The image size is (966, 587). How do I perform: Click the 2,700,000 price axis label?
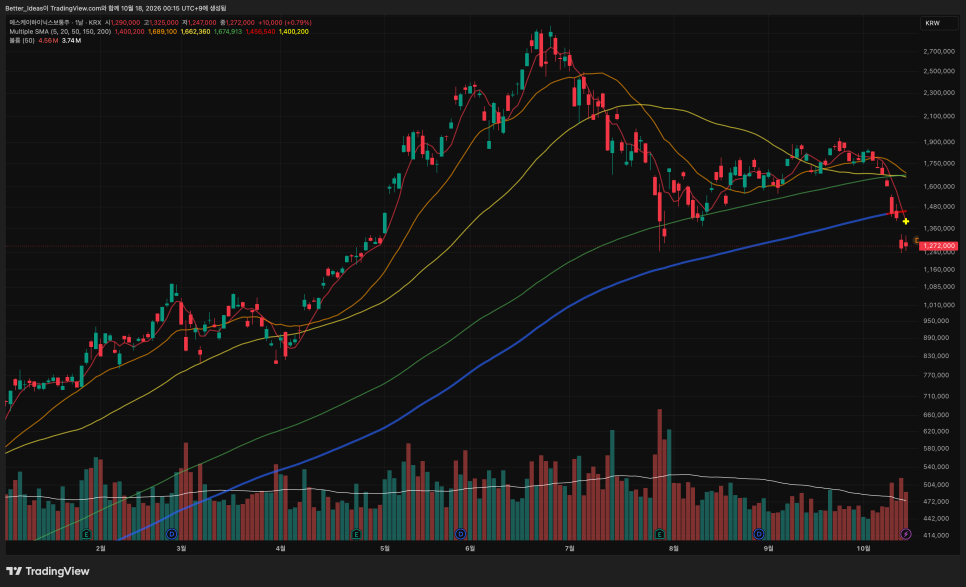[939, 52]
